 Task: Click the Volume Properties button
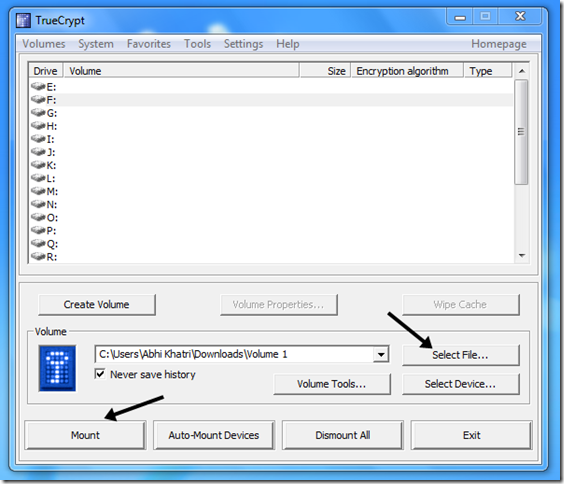[x=279, y=305]
